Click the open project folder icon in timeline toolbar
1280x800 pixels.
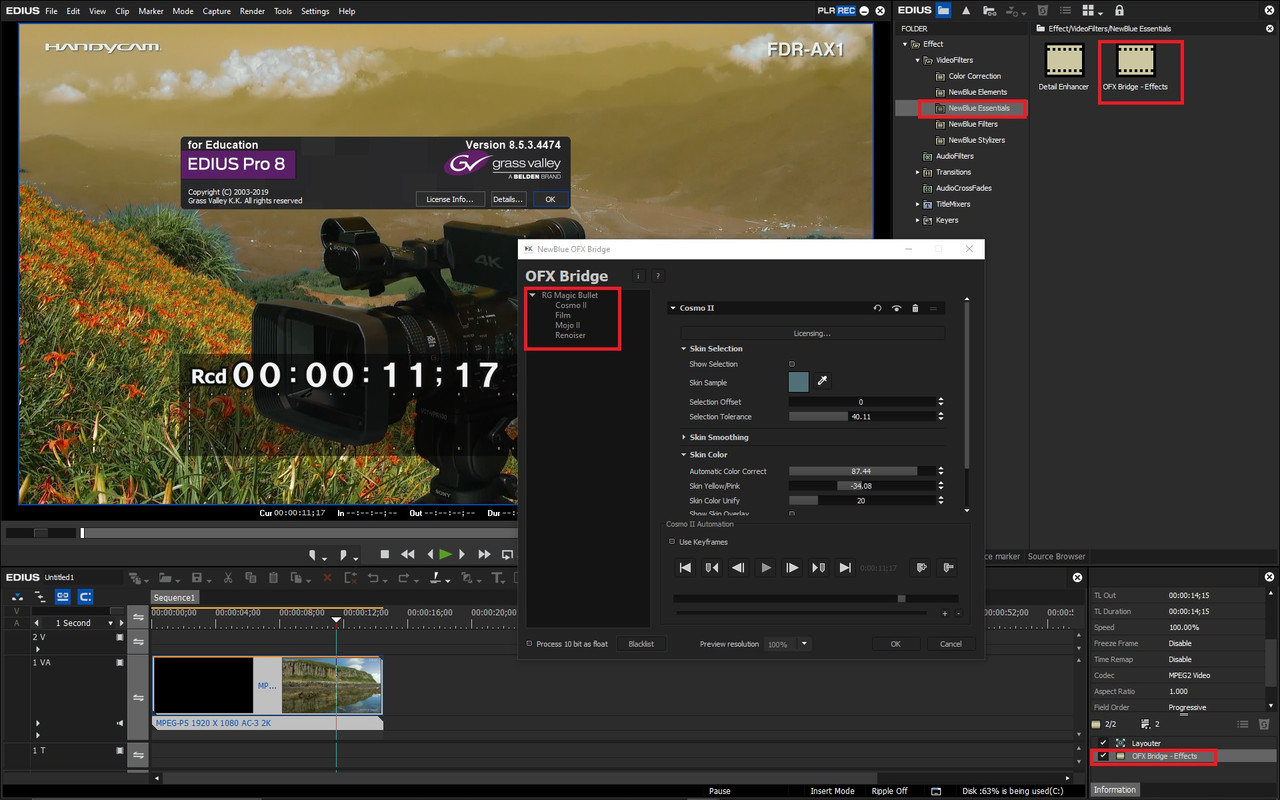[x=167, y=578]
